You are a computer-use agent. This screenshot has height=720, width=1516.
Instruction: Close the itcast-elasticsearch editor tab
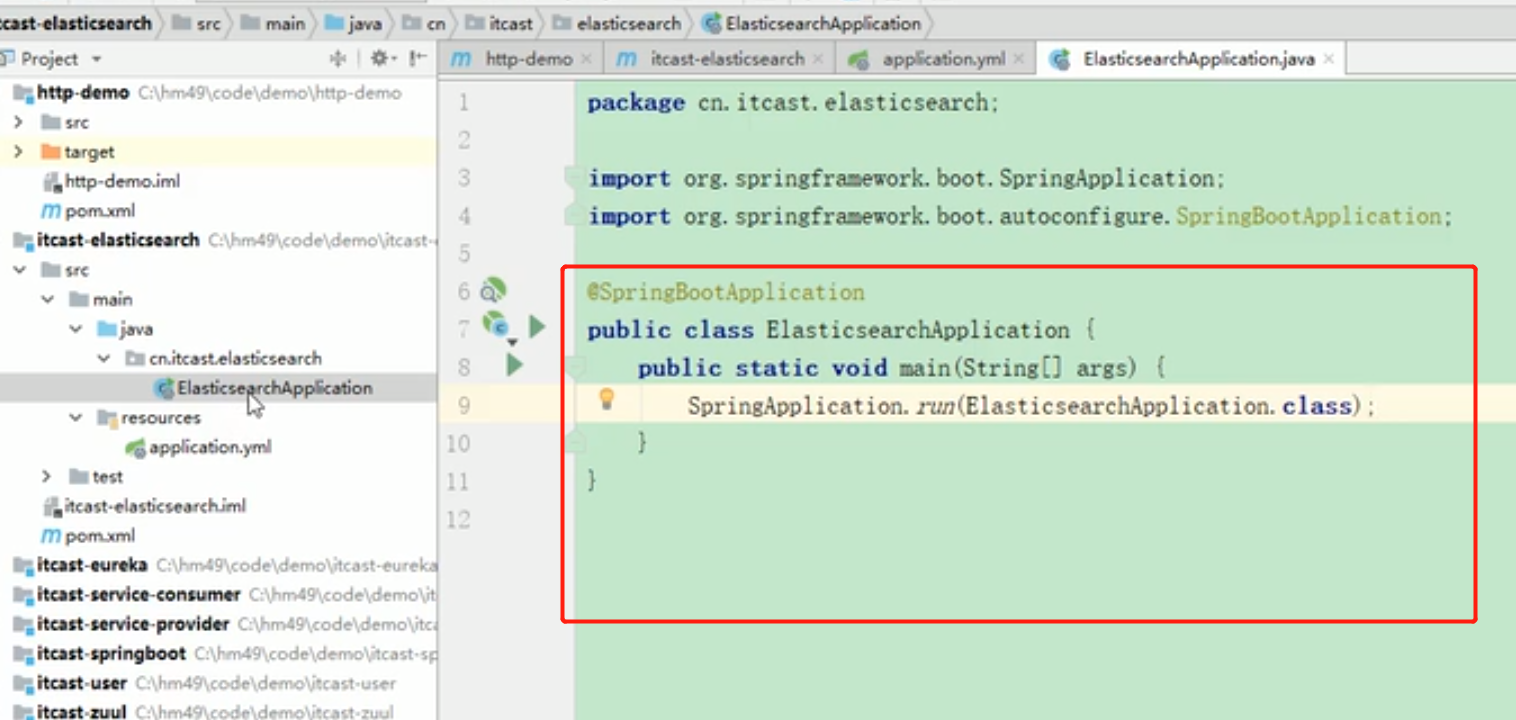click(x=817, y=59)
